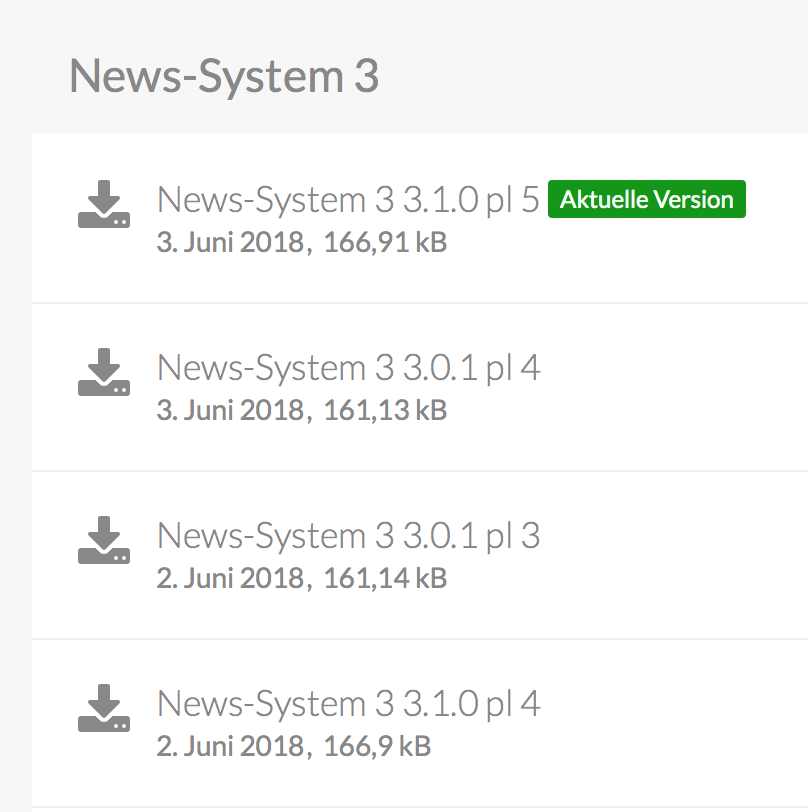Screen dimensions: 808x812
Task: Open the News-System 3 3.1.0 pl 5 title link
Action: pos(348,200)
